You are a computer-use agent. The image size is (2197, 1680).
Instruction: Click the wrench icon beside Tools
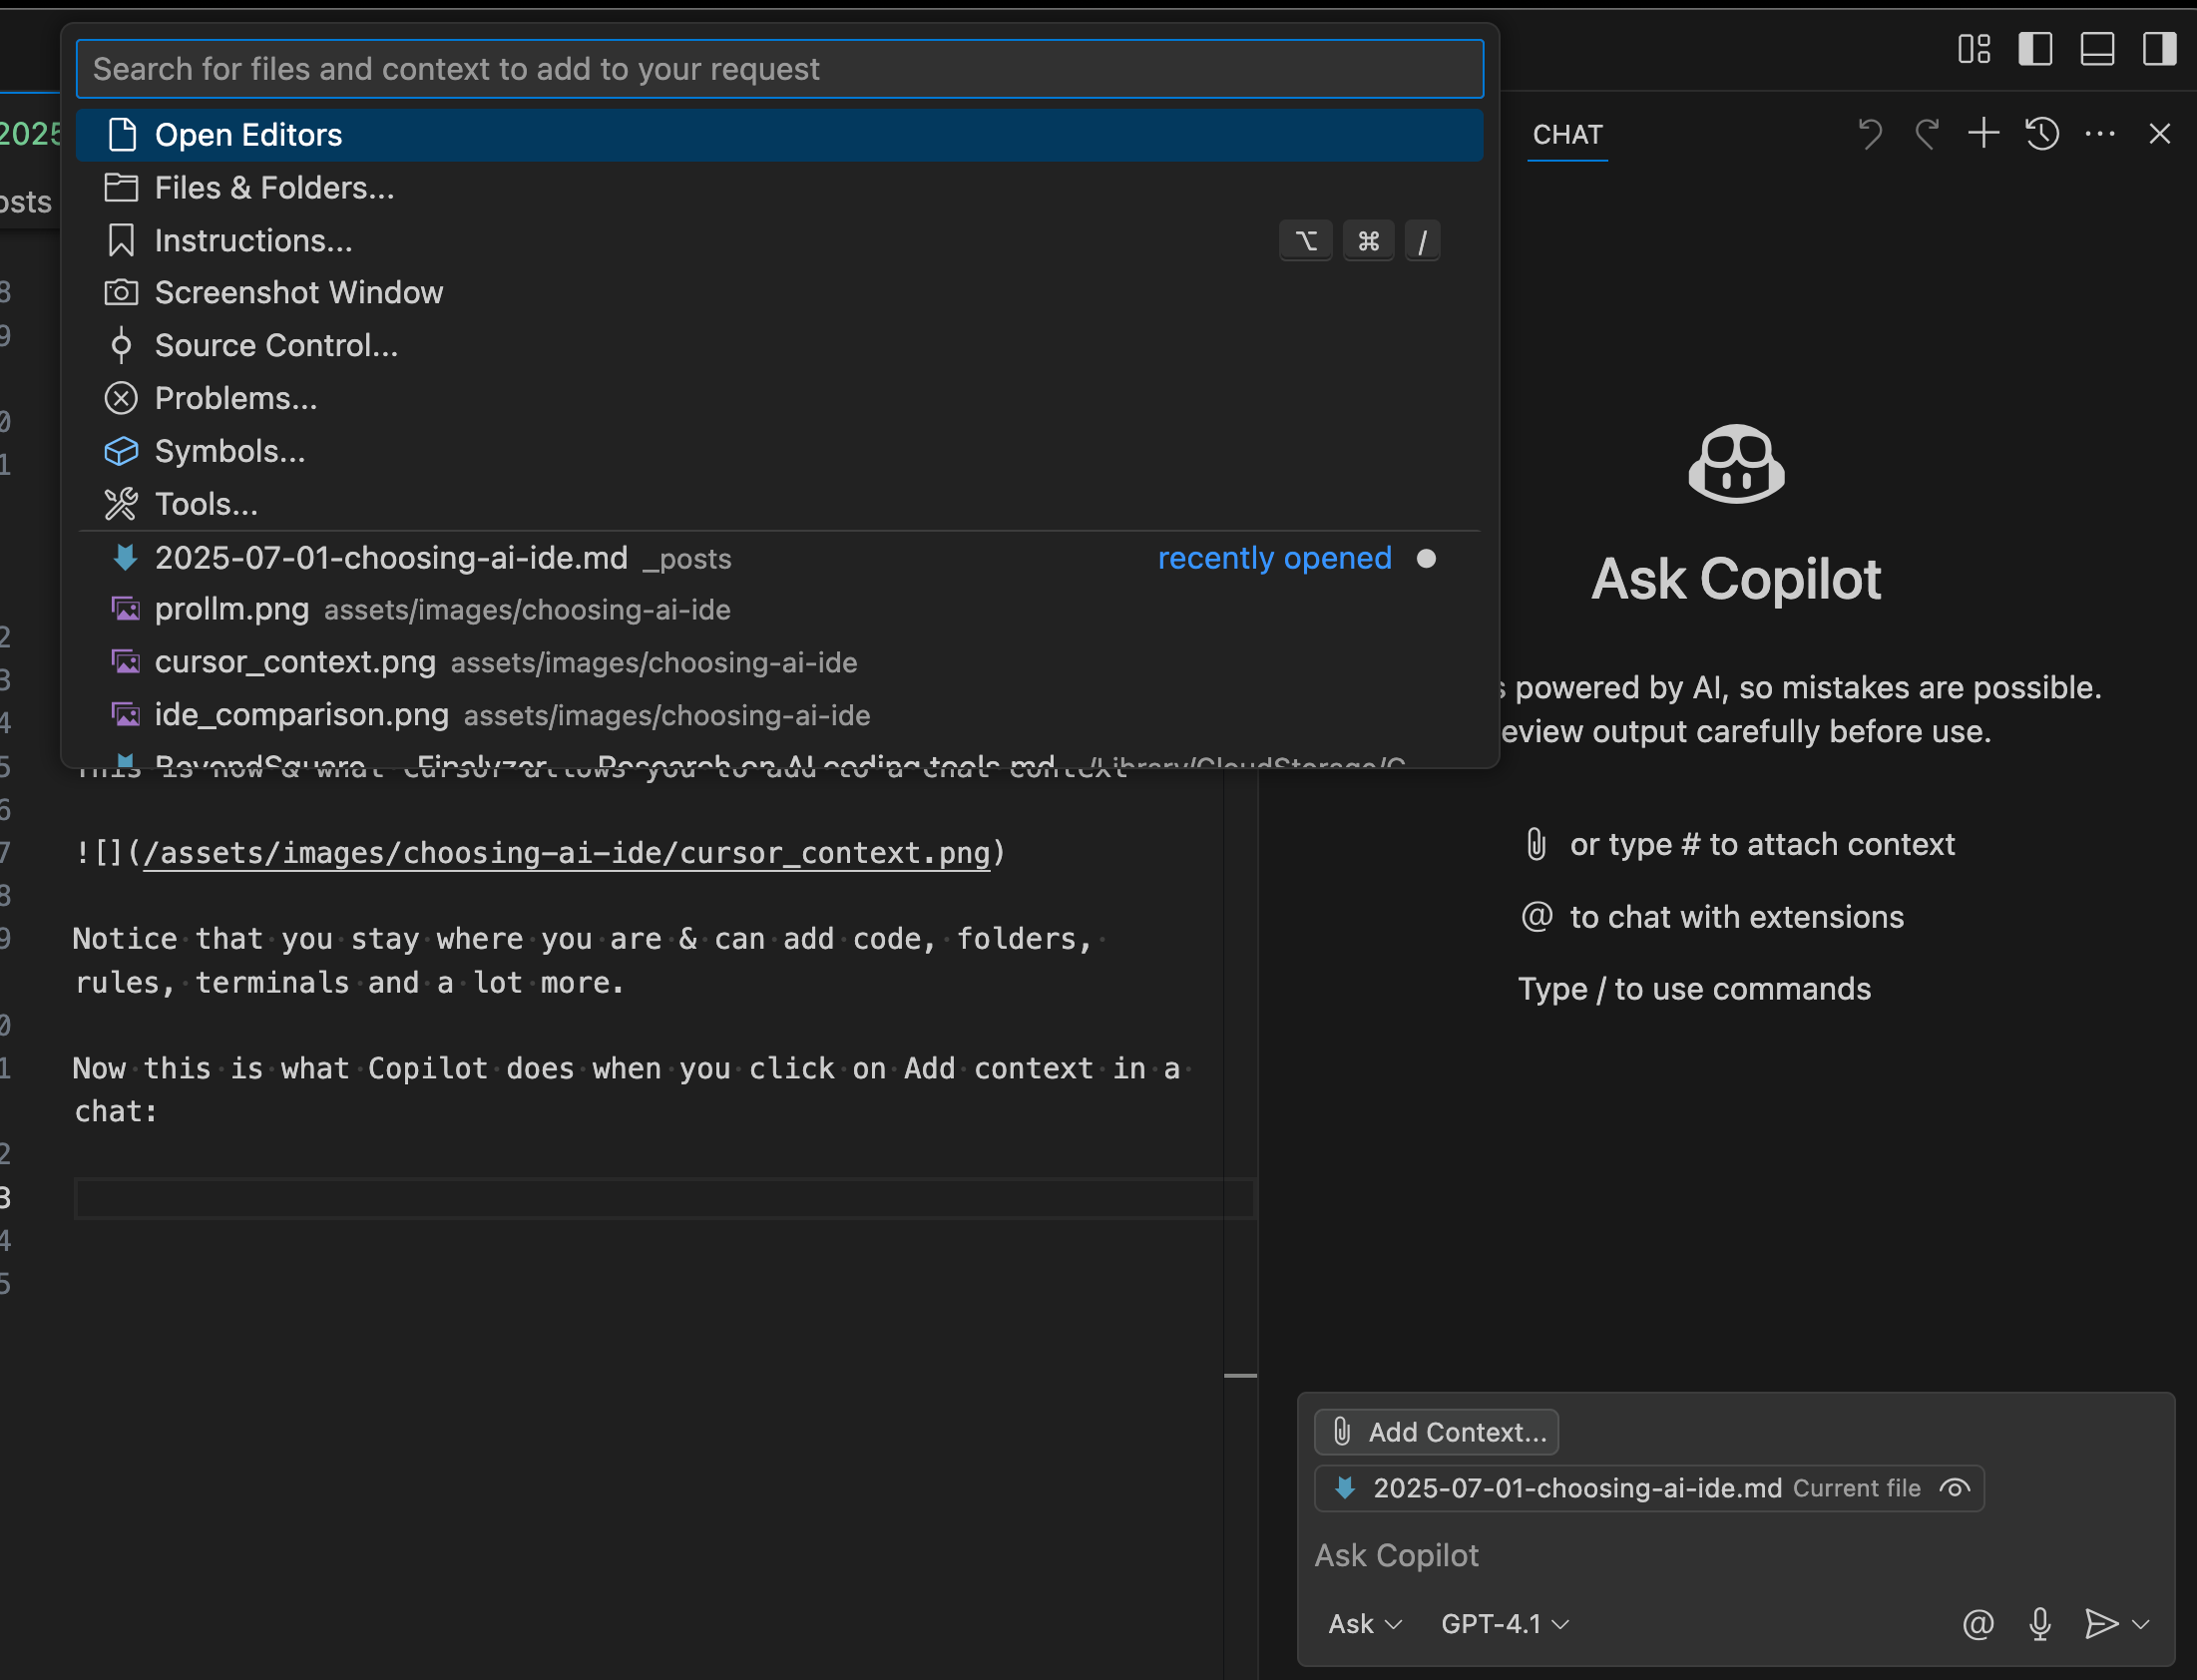point(121,504)
